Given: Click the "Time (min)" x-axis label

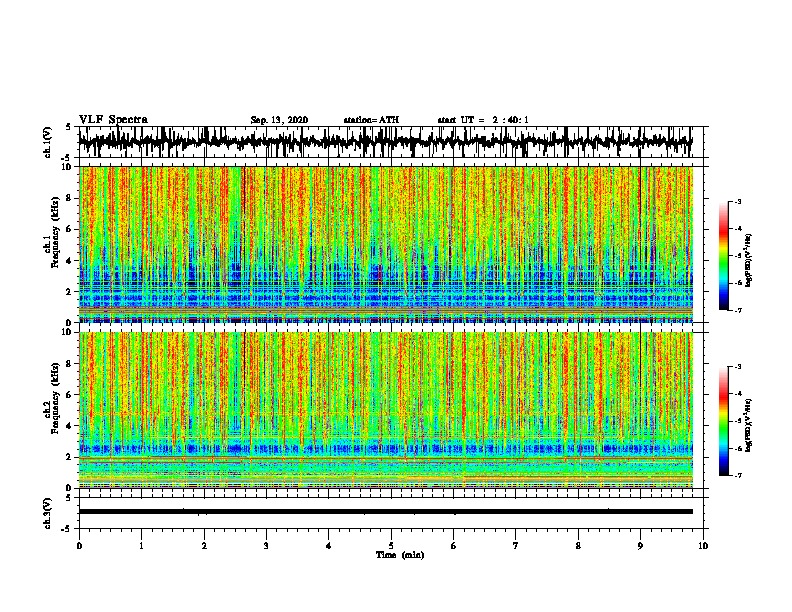Looking at the screenshot, I should 400,555.
